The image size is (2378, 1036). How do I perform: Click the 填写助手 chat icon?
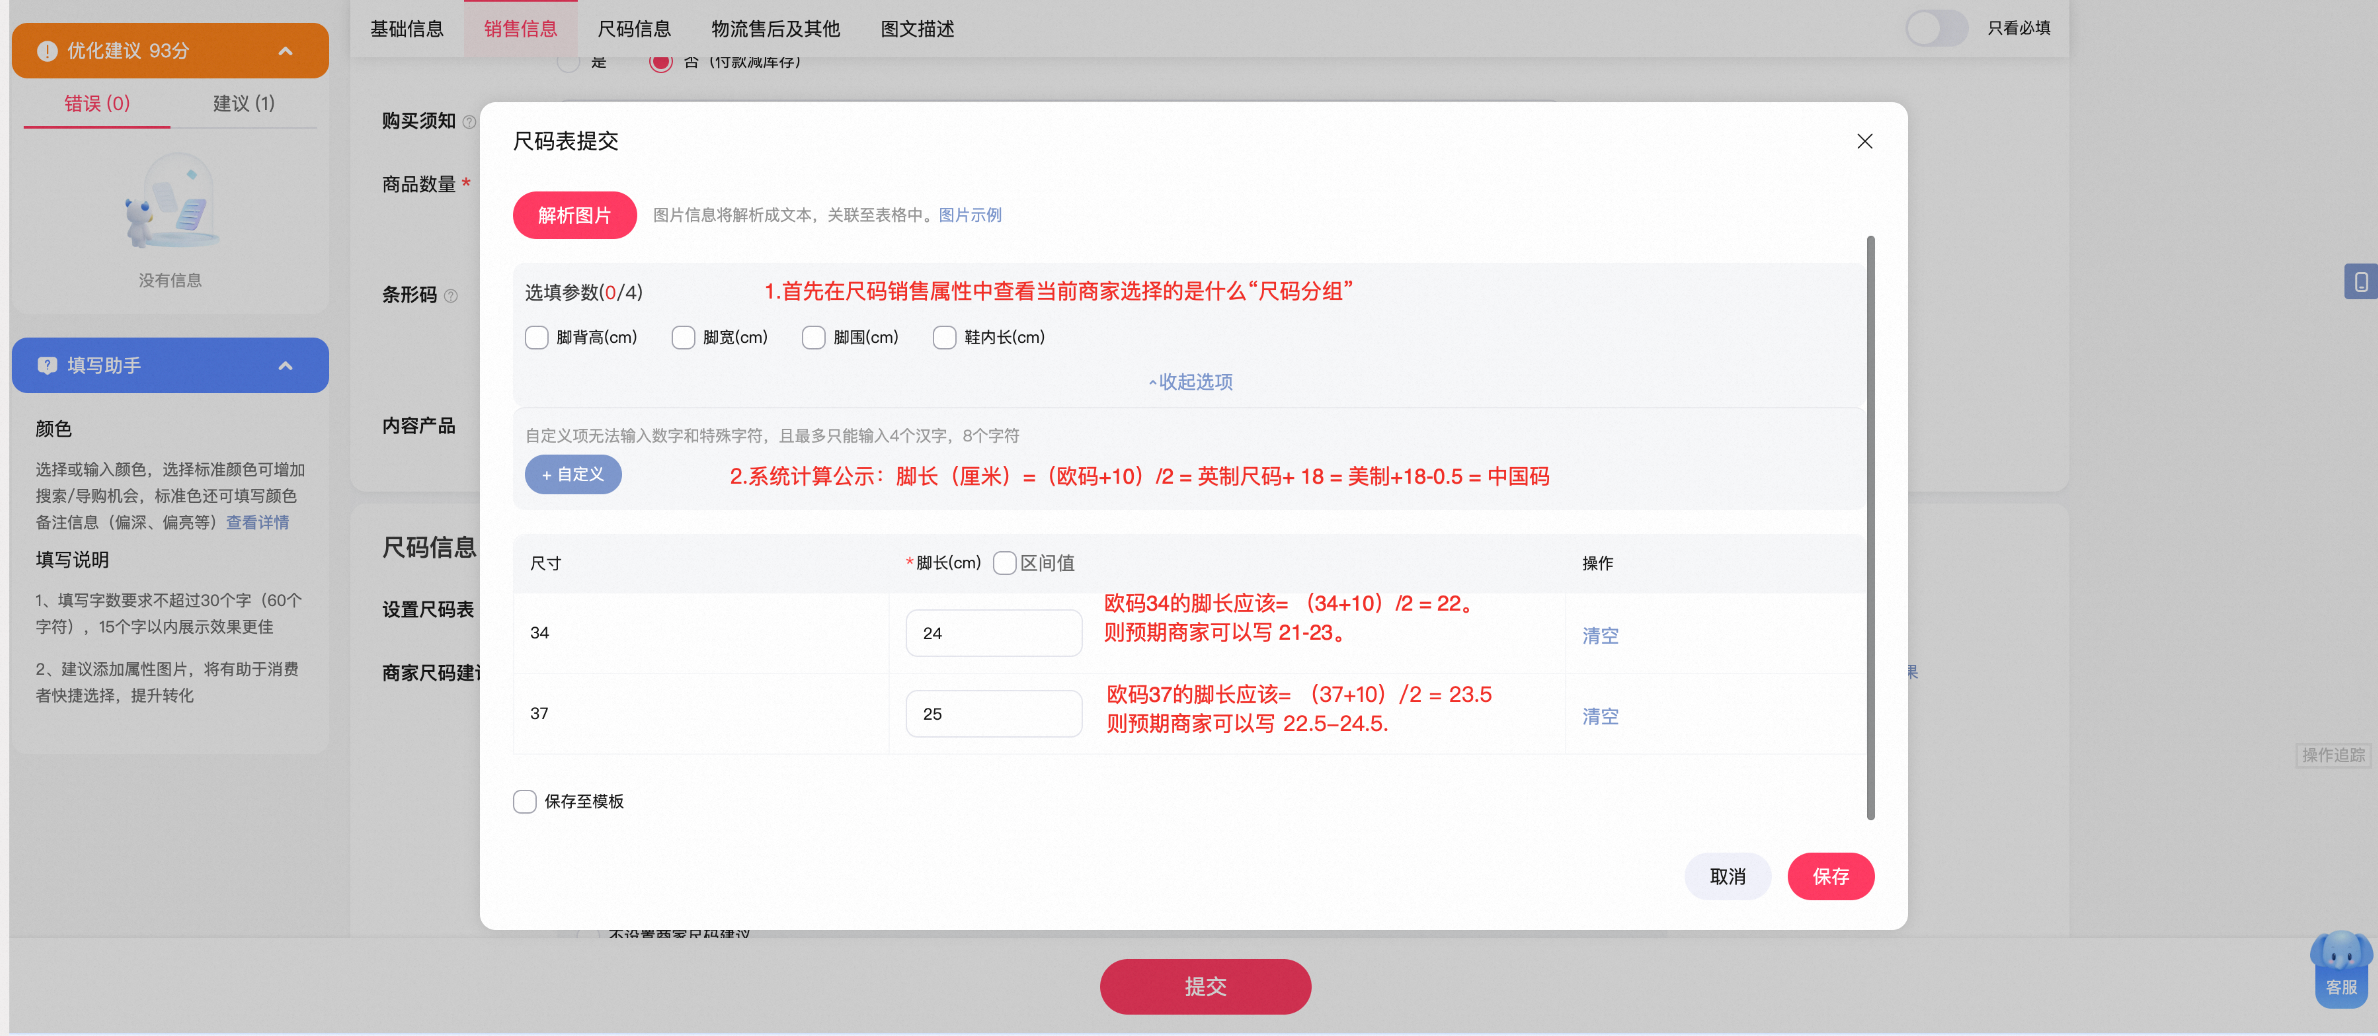[47, 366]
